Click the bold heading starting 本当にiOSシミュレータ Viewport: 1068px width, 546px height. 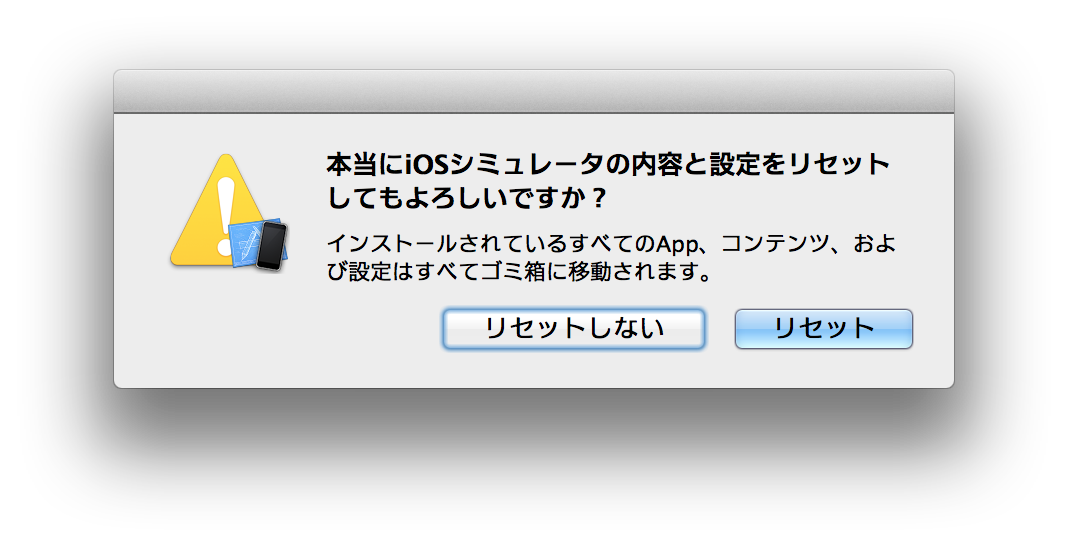tap(608, 165)
